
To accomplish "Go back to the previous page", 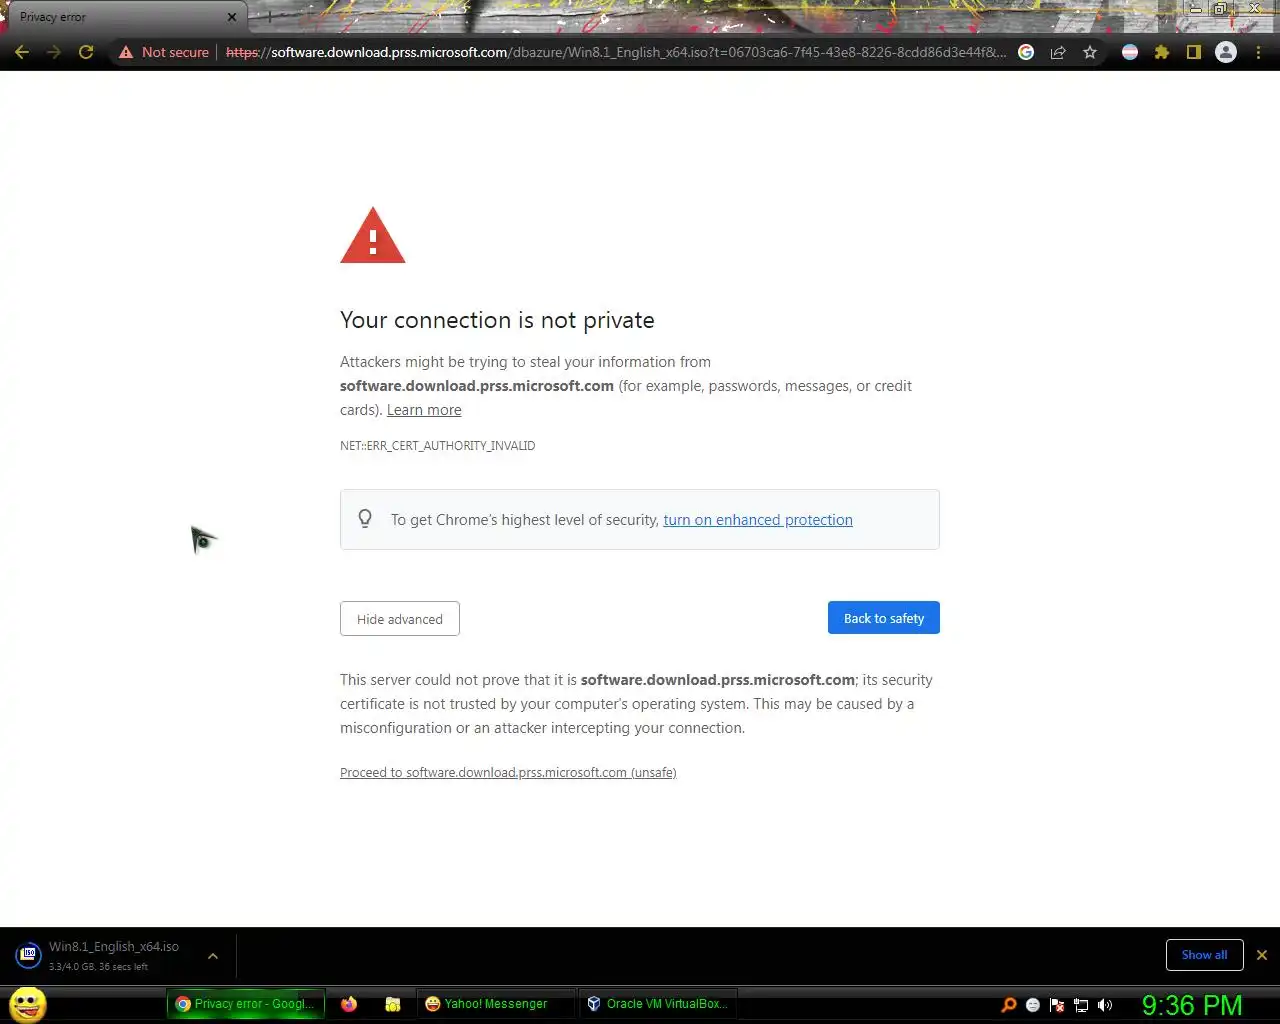I will 22,52.
